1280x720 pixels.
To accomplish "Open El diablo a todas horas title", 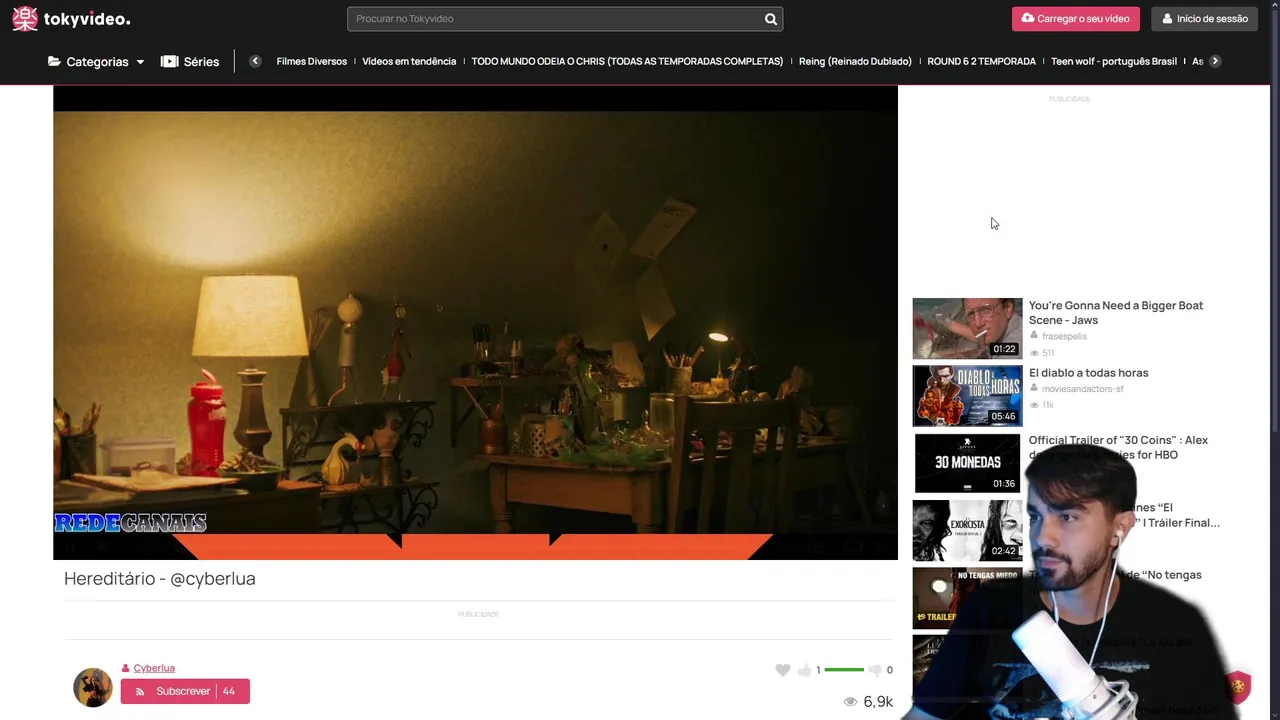I will tap(1088, 373).
